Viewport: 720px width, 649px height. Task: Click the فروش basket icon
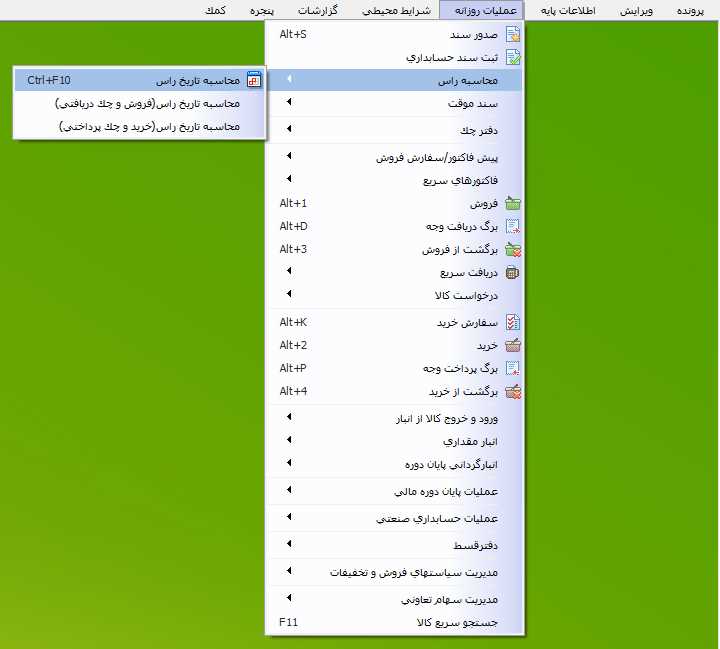pyautogui.click(x=513, y=204)
